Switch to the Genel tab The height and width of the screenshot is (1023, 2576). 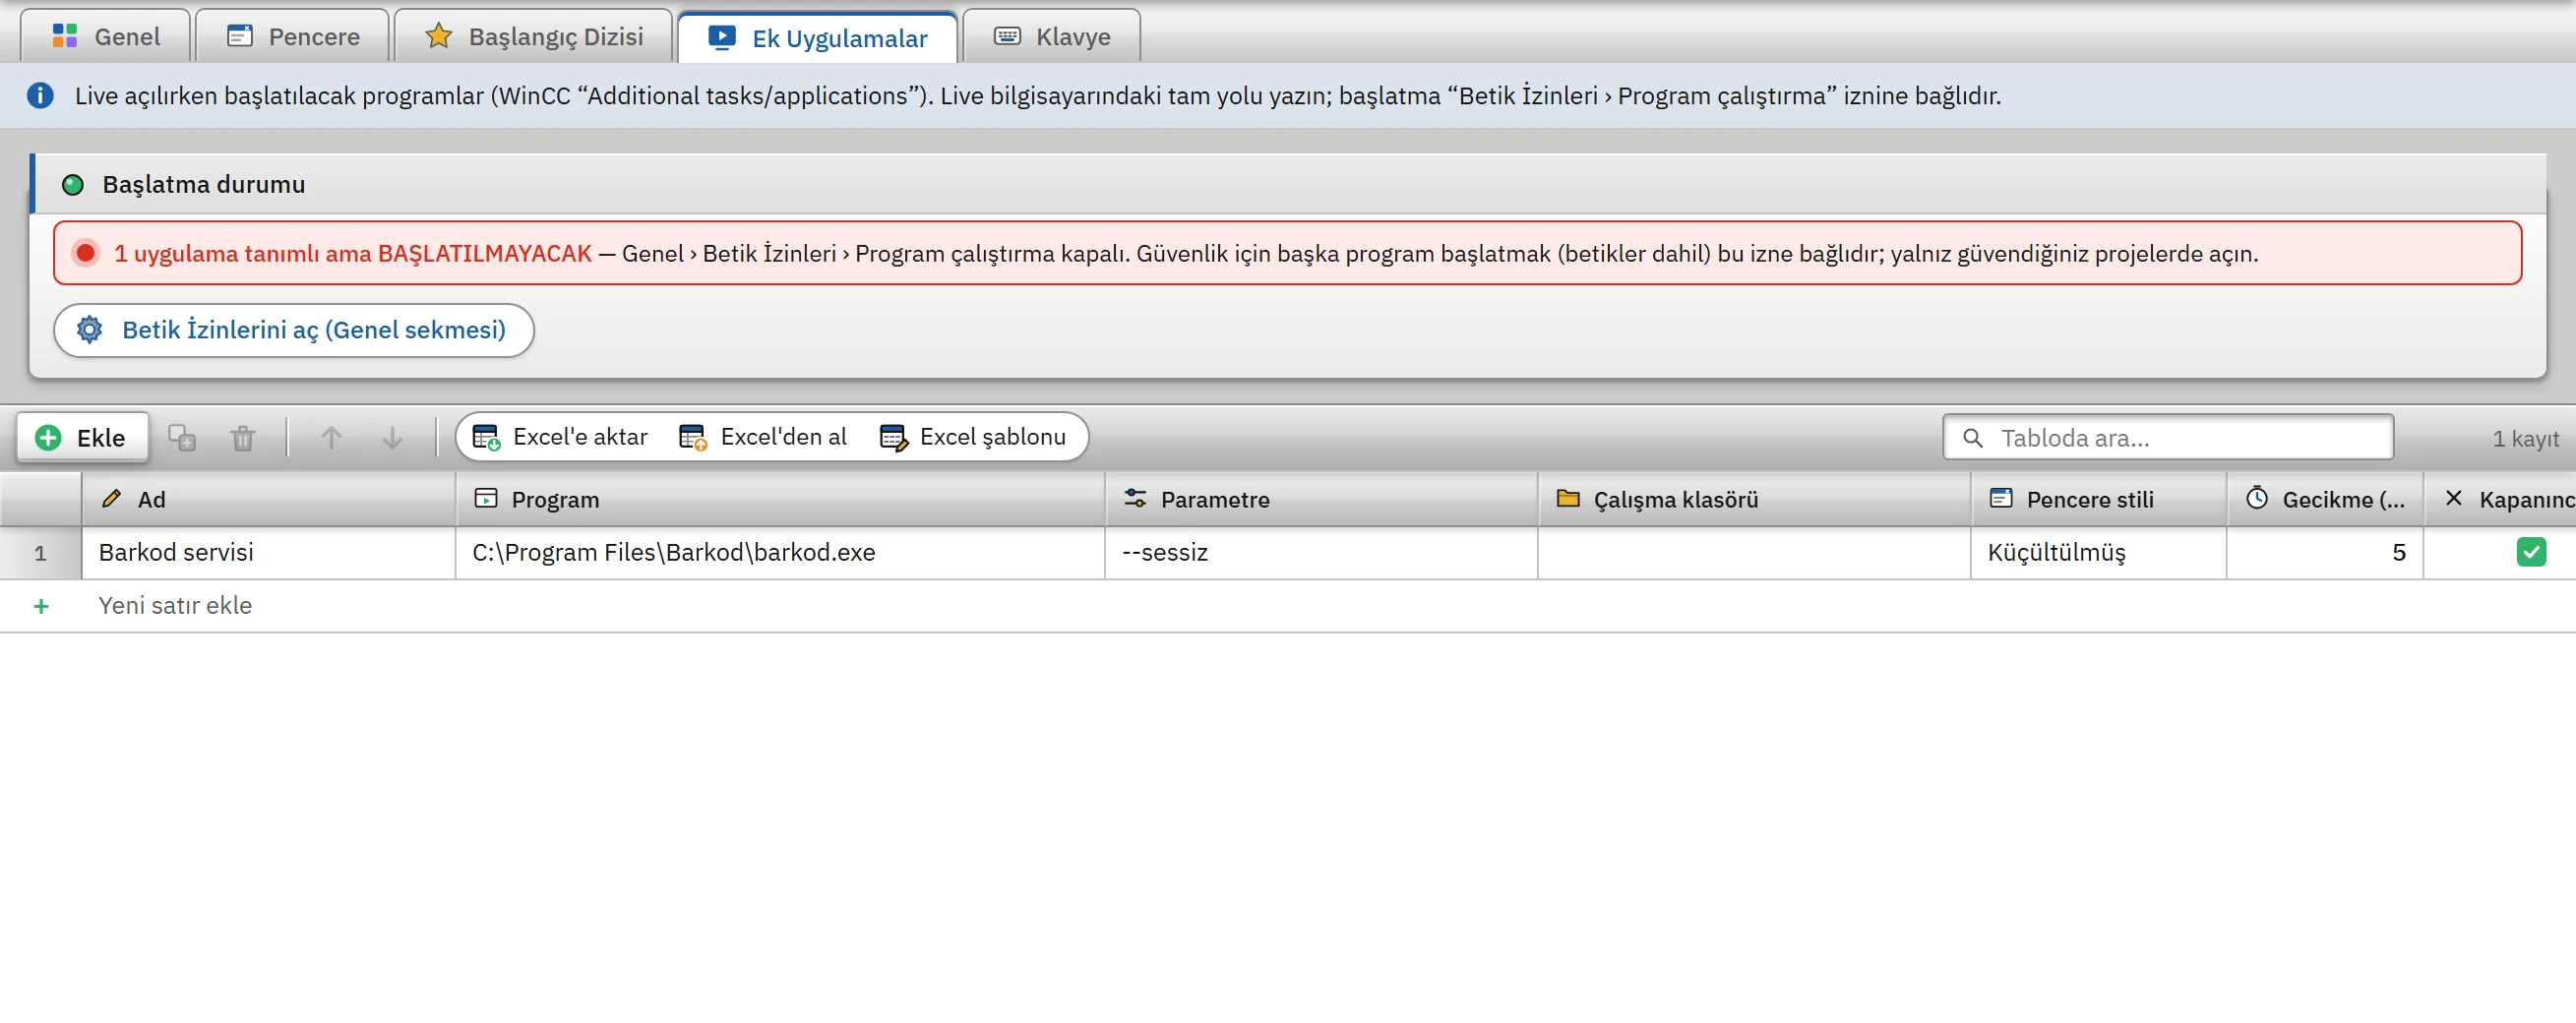[106, 37]
